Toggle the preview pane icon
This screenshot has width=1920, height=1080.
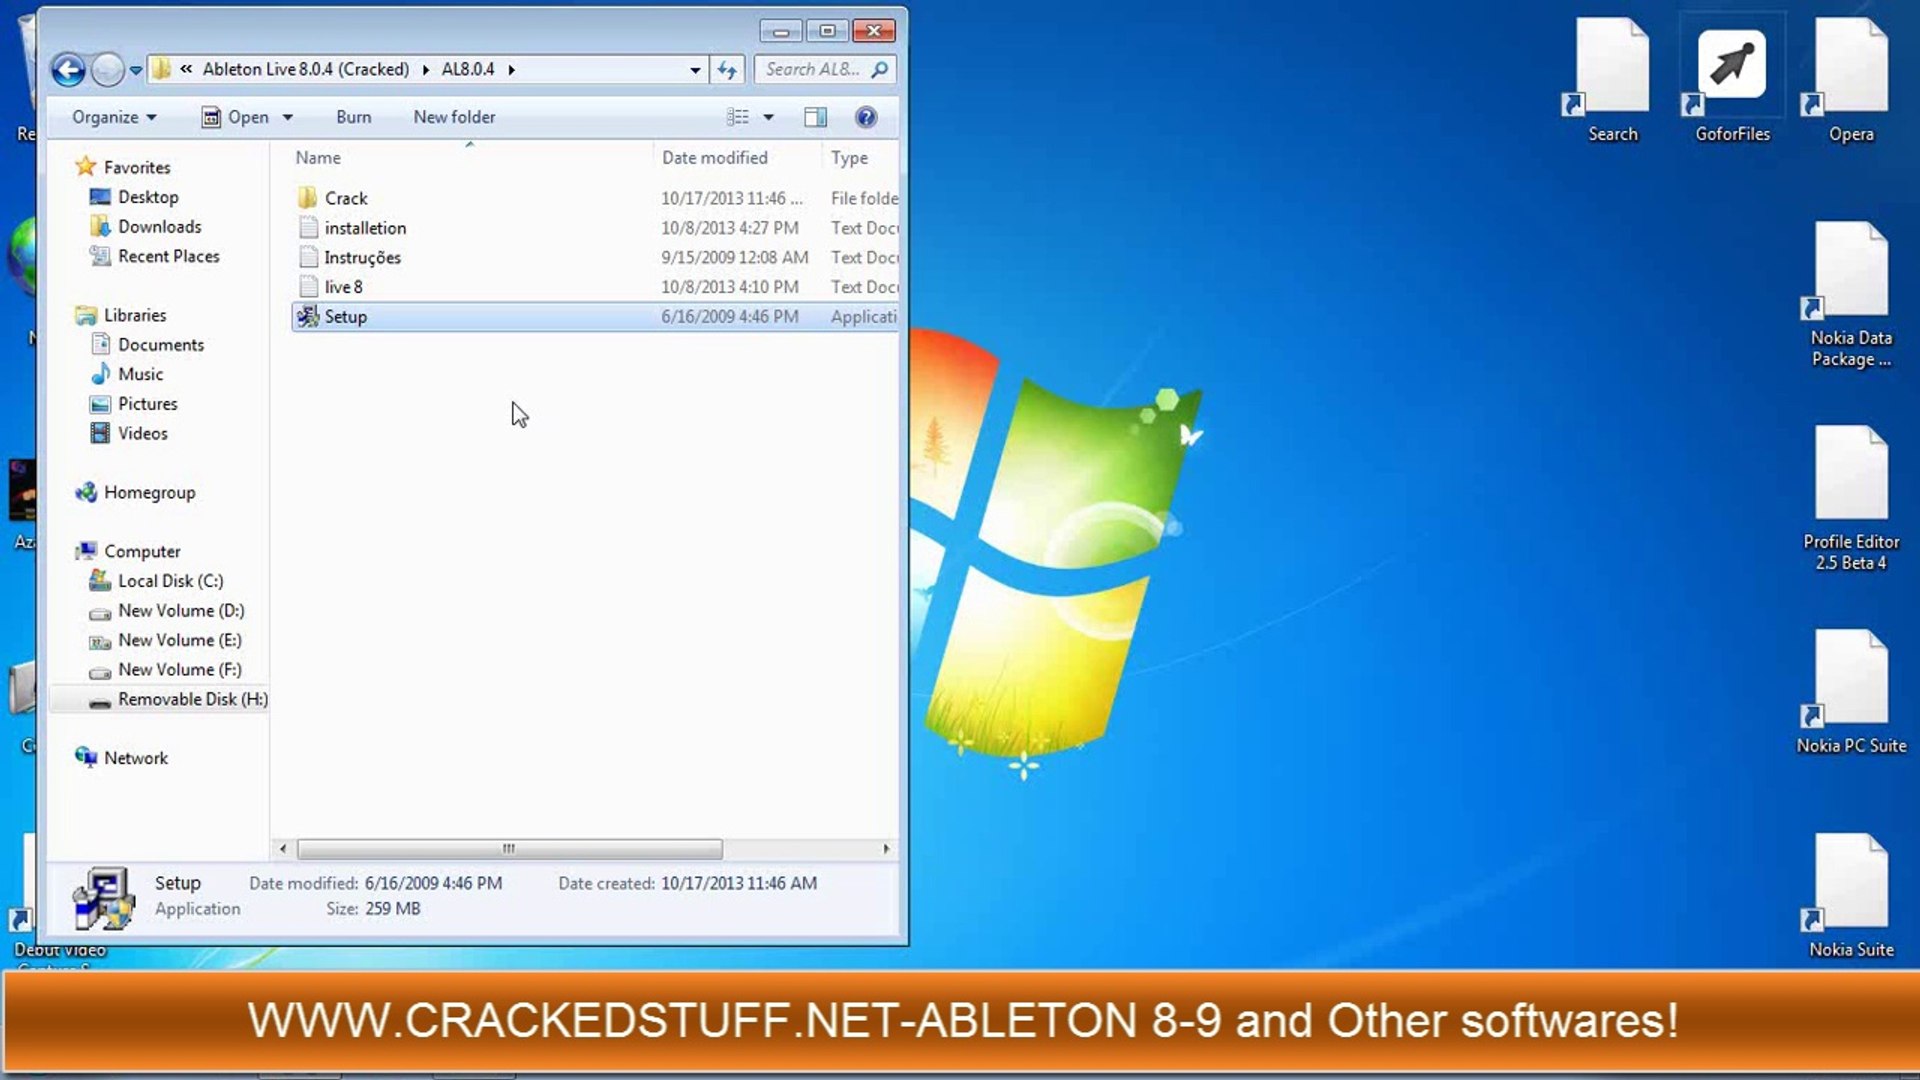(815, 117)
